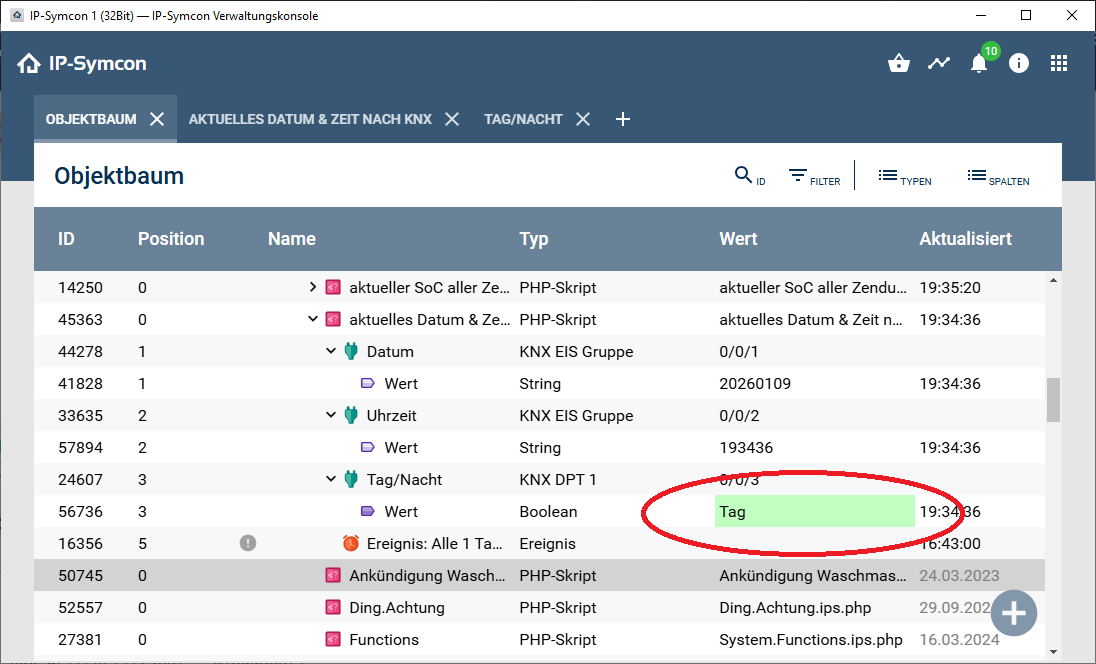Image resolution: width=1096 pixels, height=664 pixels.
Task: Switch to the Tag/Nacht tab
Action: [x=523, y=119]
